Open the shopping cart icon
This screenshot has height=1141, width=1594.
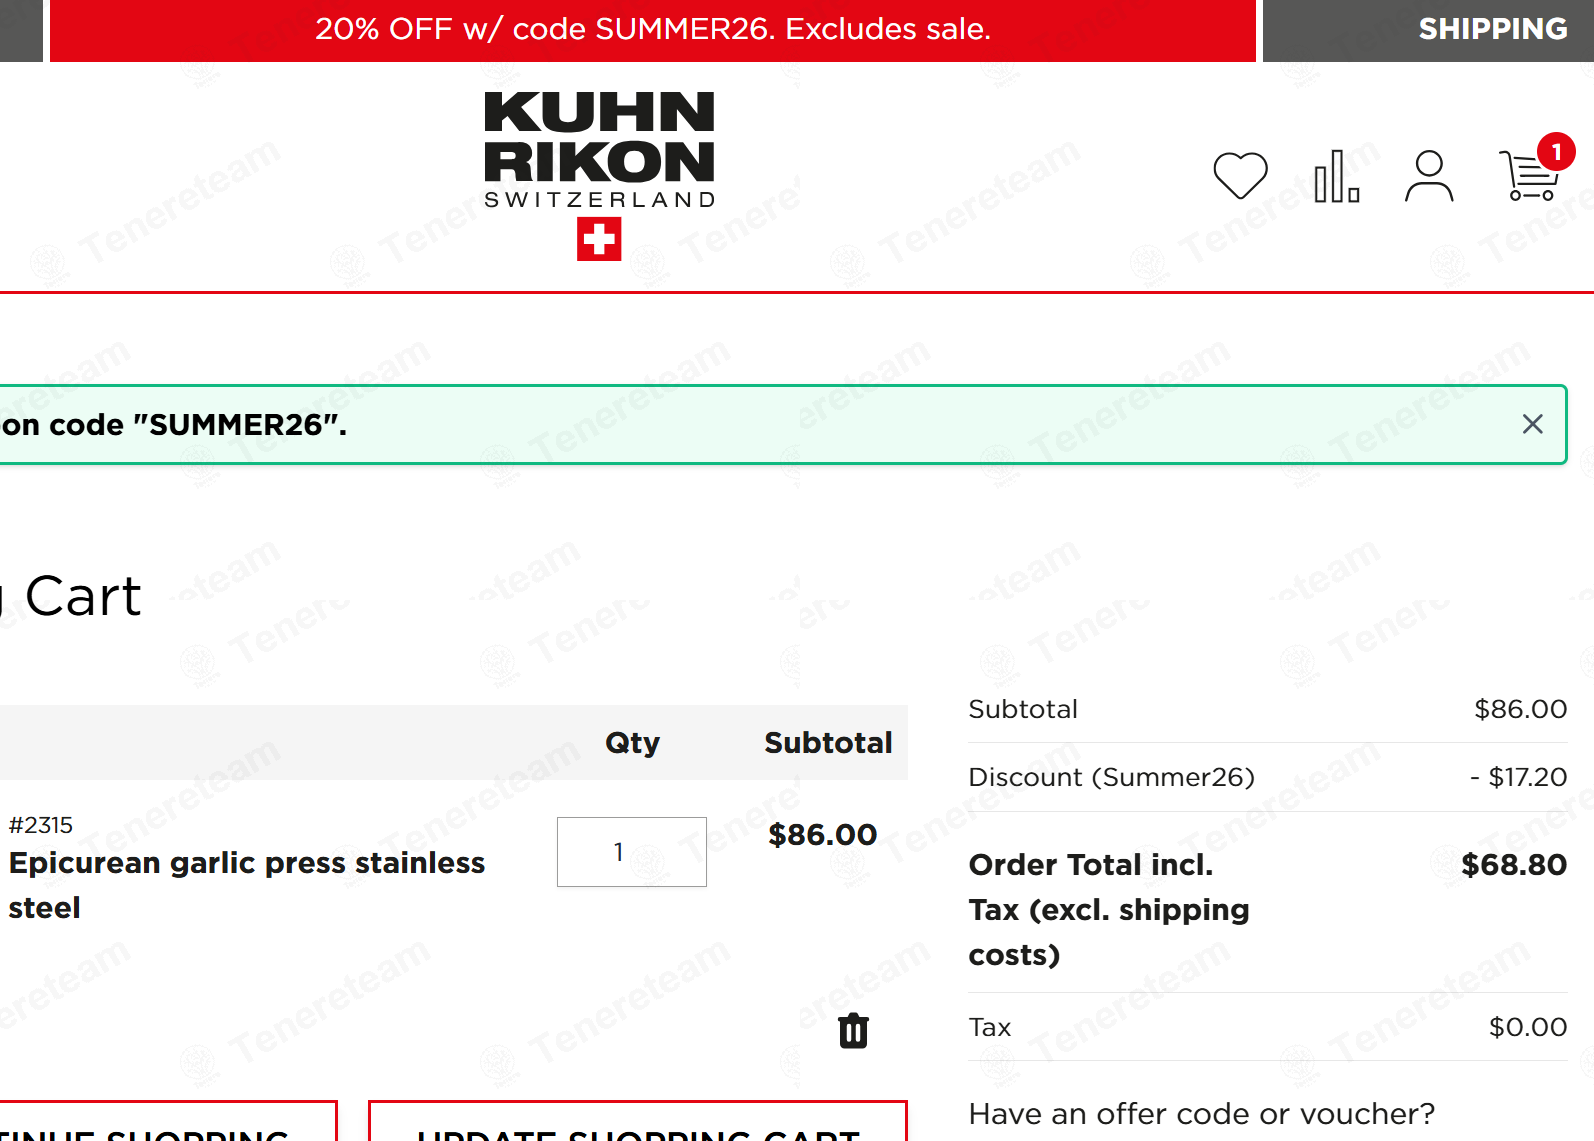[x=1529, y=176]
